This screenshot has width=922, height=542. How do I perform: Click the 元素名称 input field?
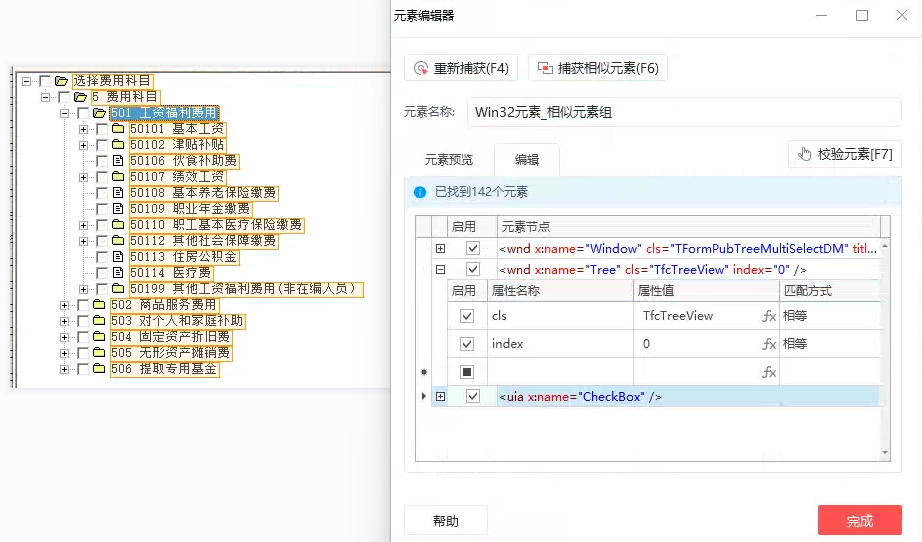click(x=684, y=112)
